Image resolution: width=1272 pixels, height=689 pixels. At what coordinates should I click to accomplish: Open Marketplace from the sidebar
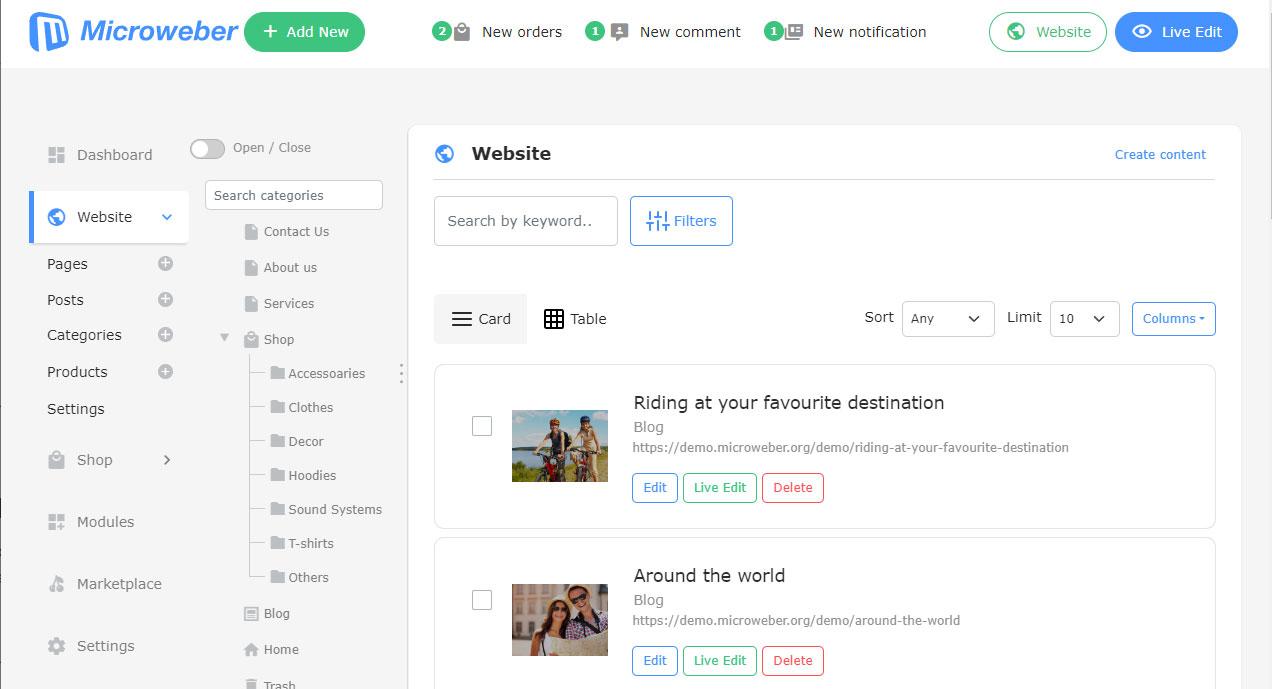tap(118, 584)
